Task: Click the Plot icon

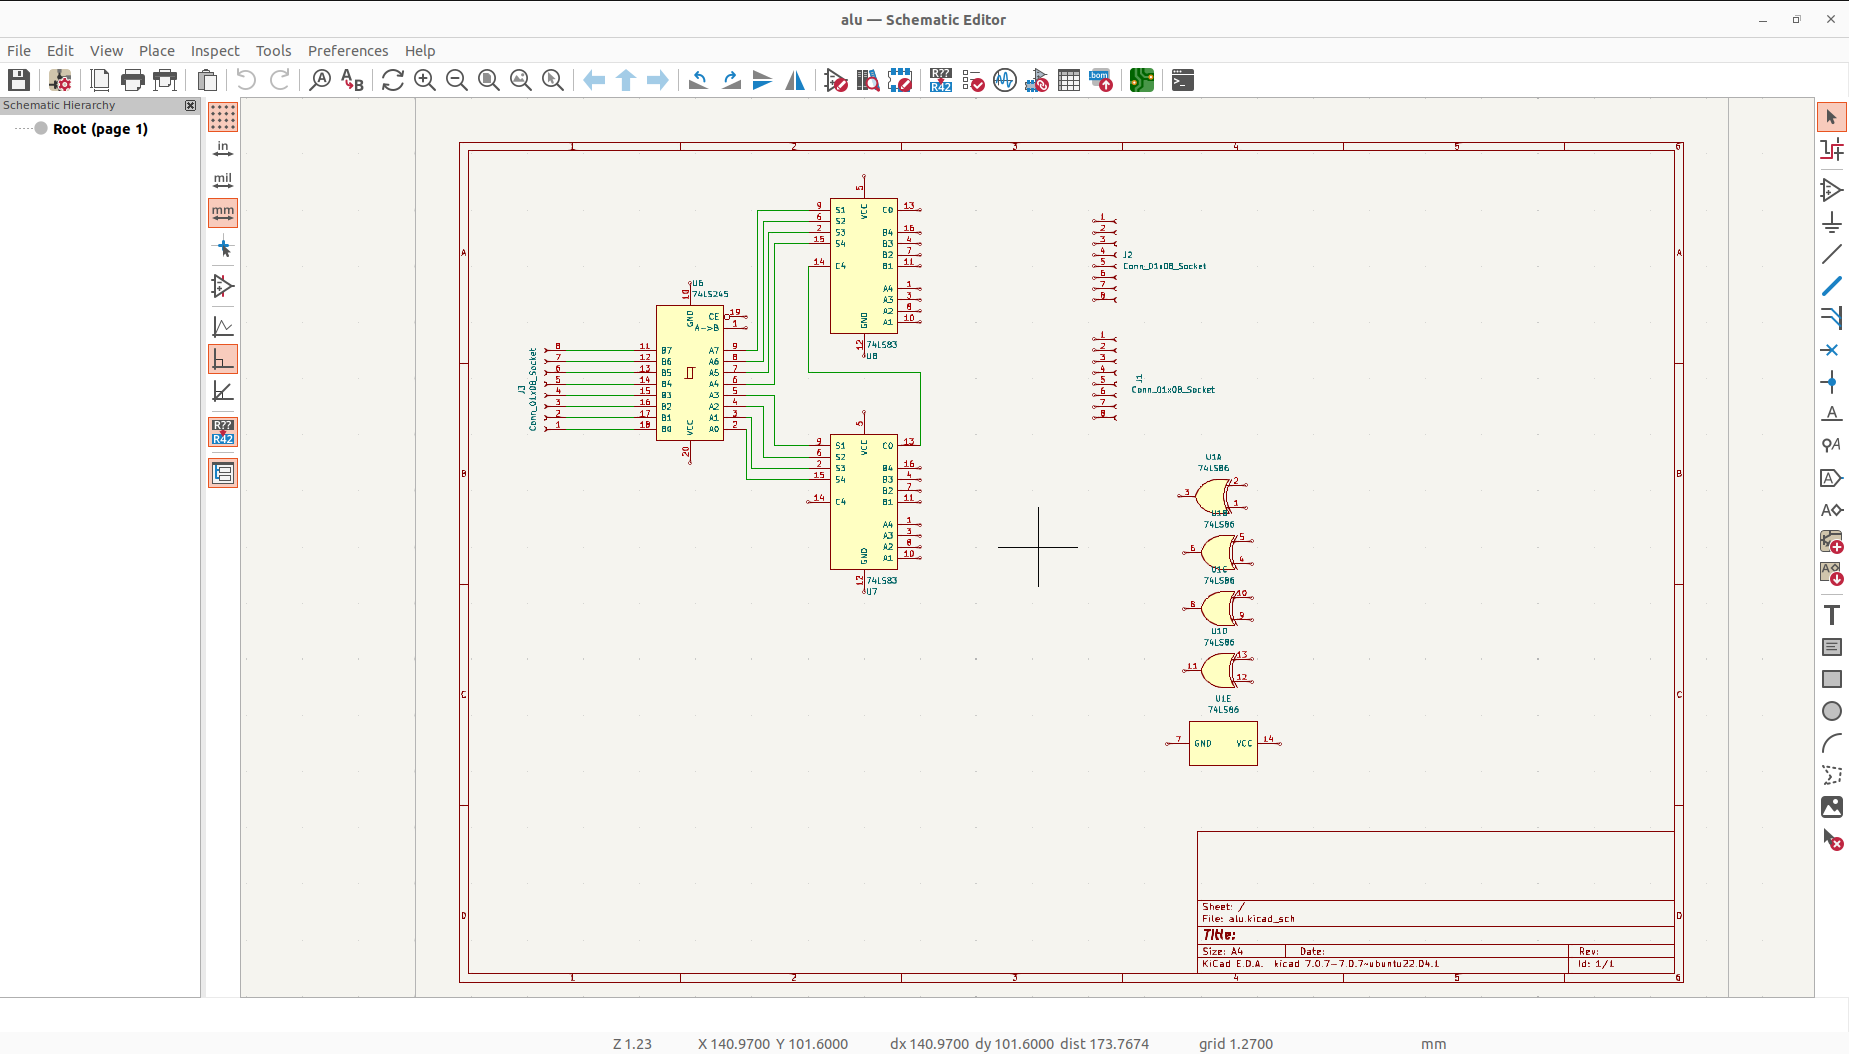Action: click(165, 80)
